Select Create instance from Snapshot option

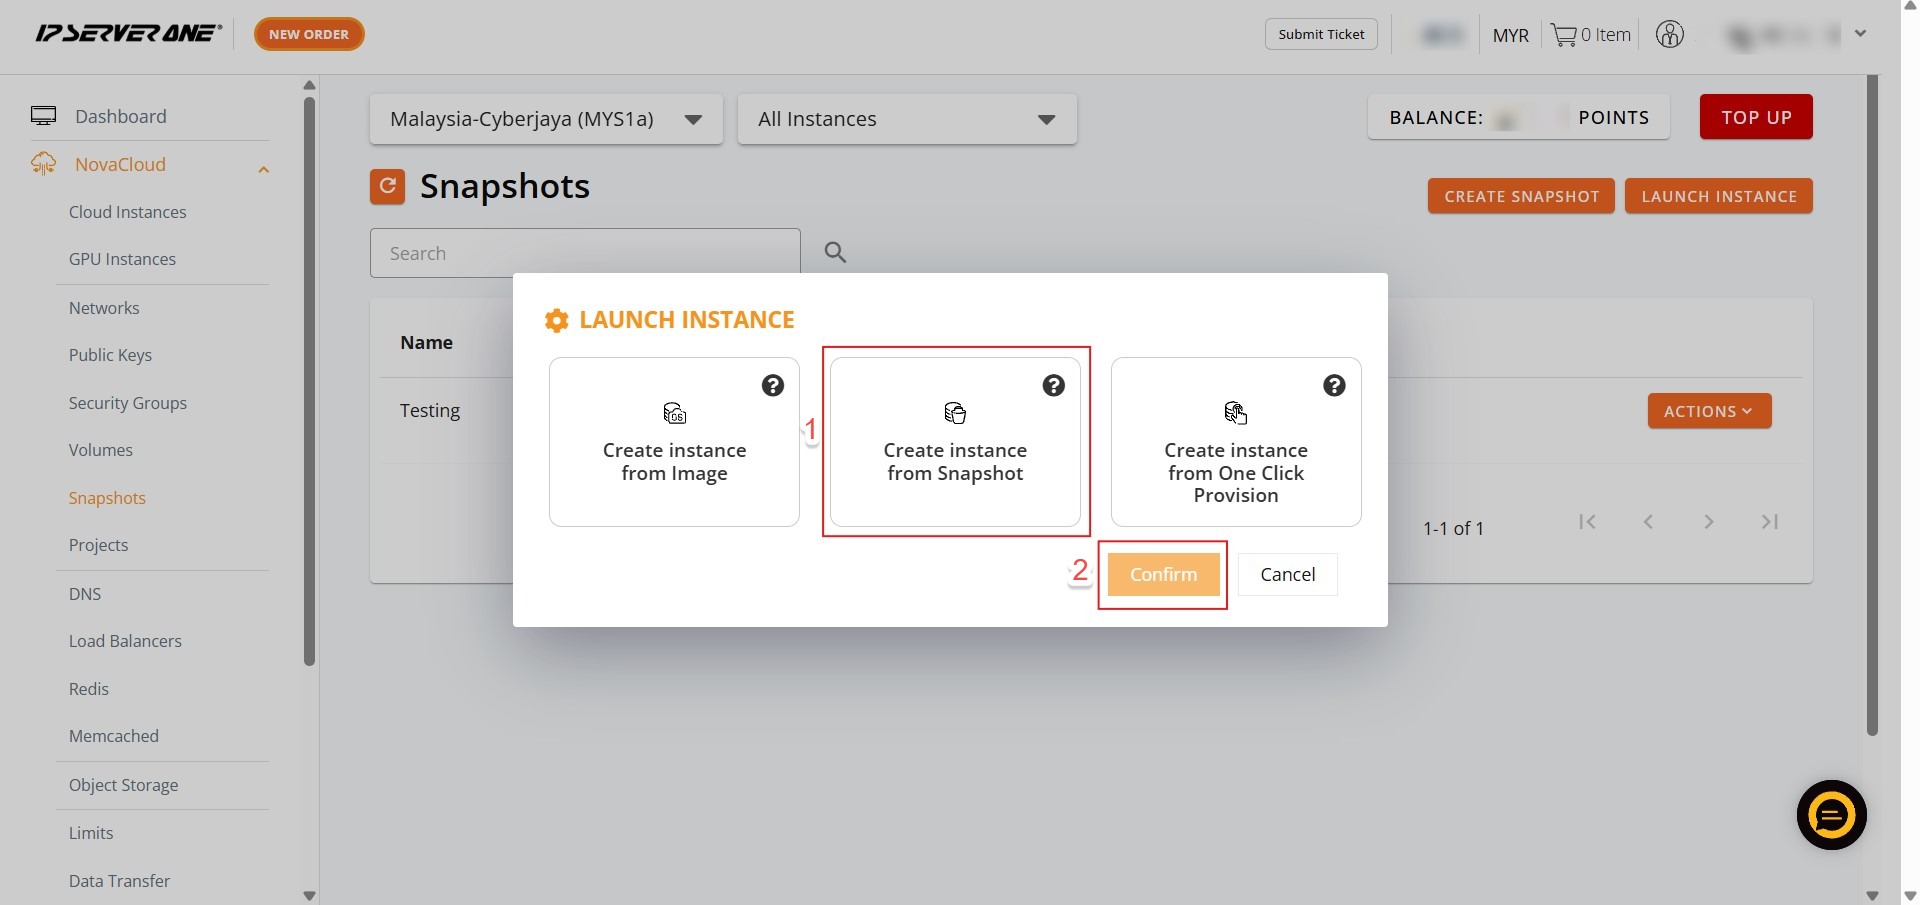tap(955, 442)
